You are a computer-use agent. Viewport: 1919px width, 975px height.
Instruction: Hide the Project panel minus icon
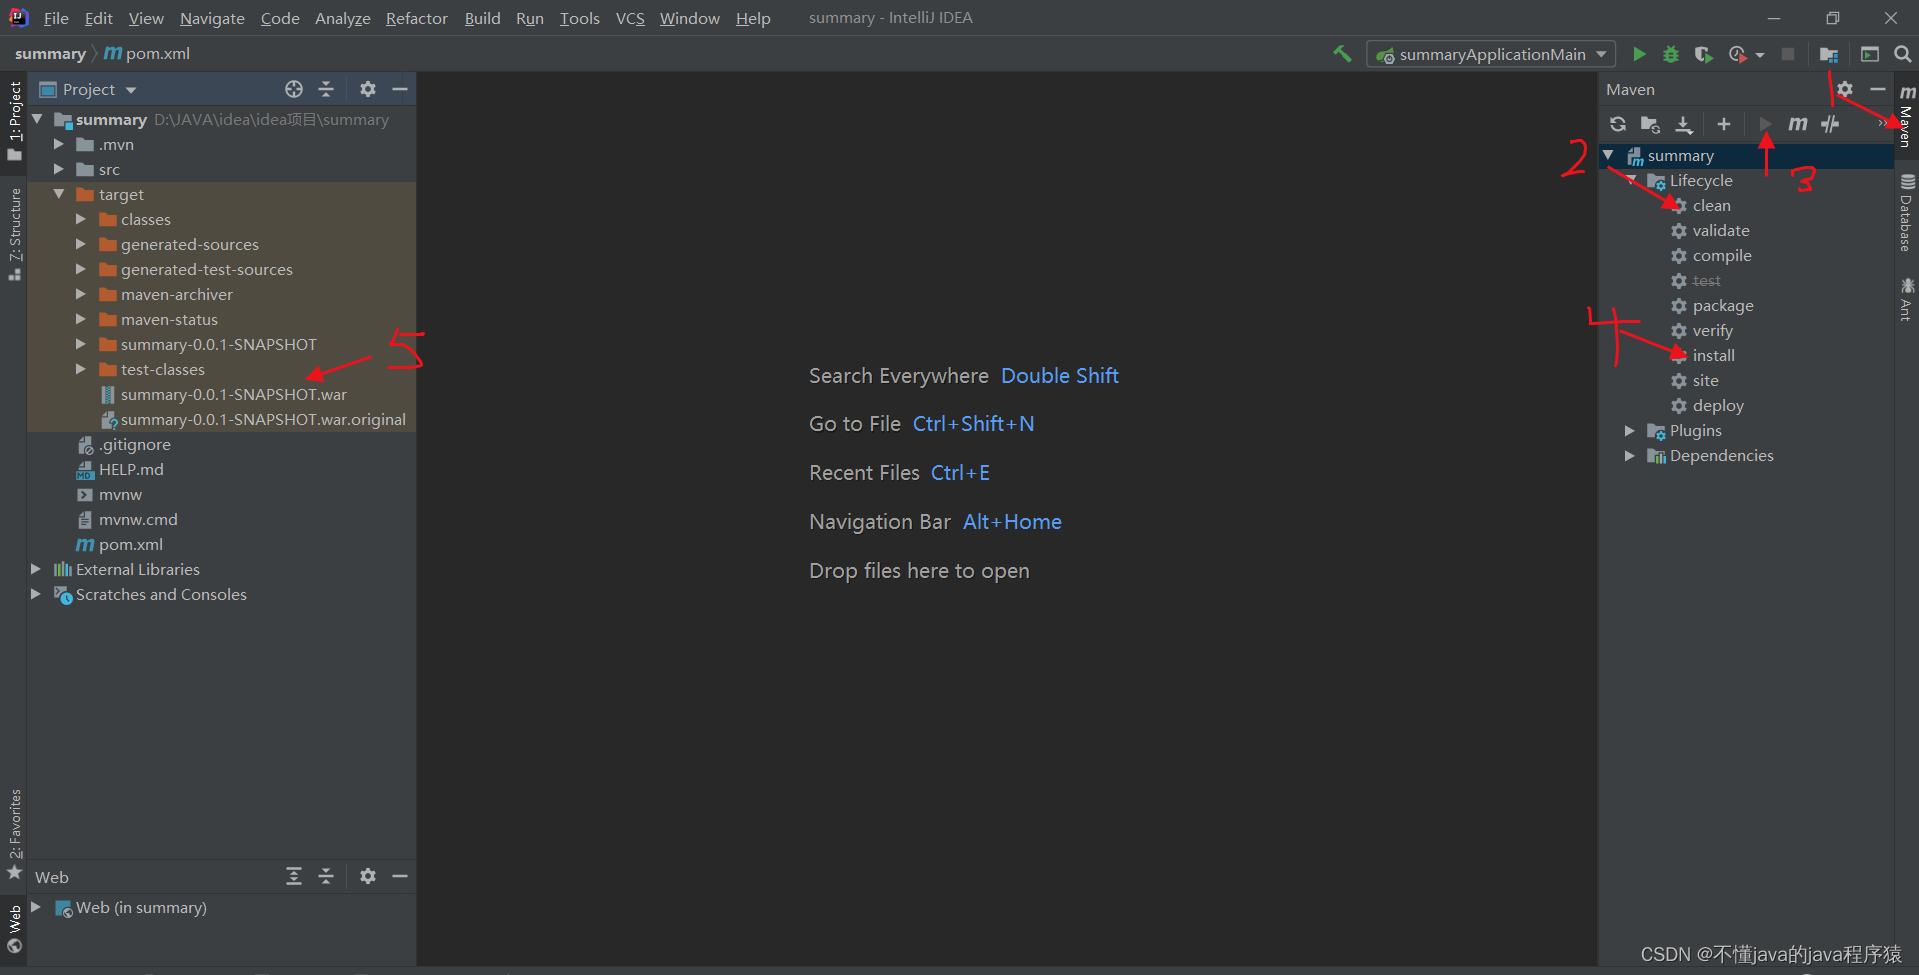tap(400, 89)
